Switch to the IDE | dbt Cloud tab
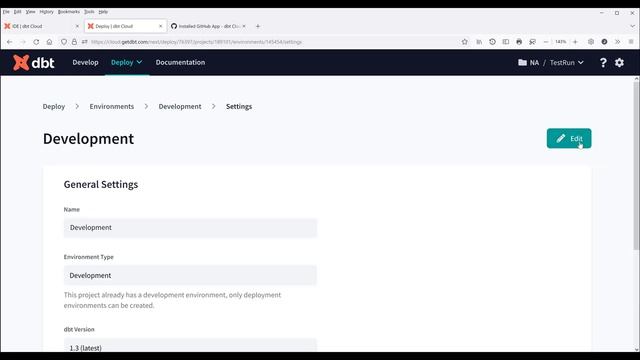This screenshot has height=360, width=640. click(x=41, y=26)
